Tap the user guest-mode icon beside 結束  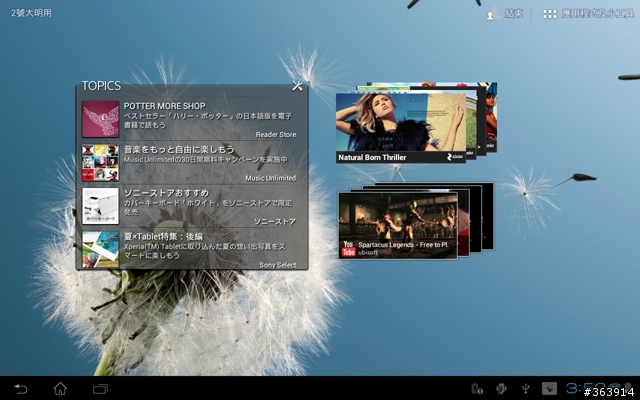493,13
